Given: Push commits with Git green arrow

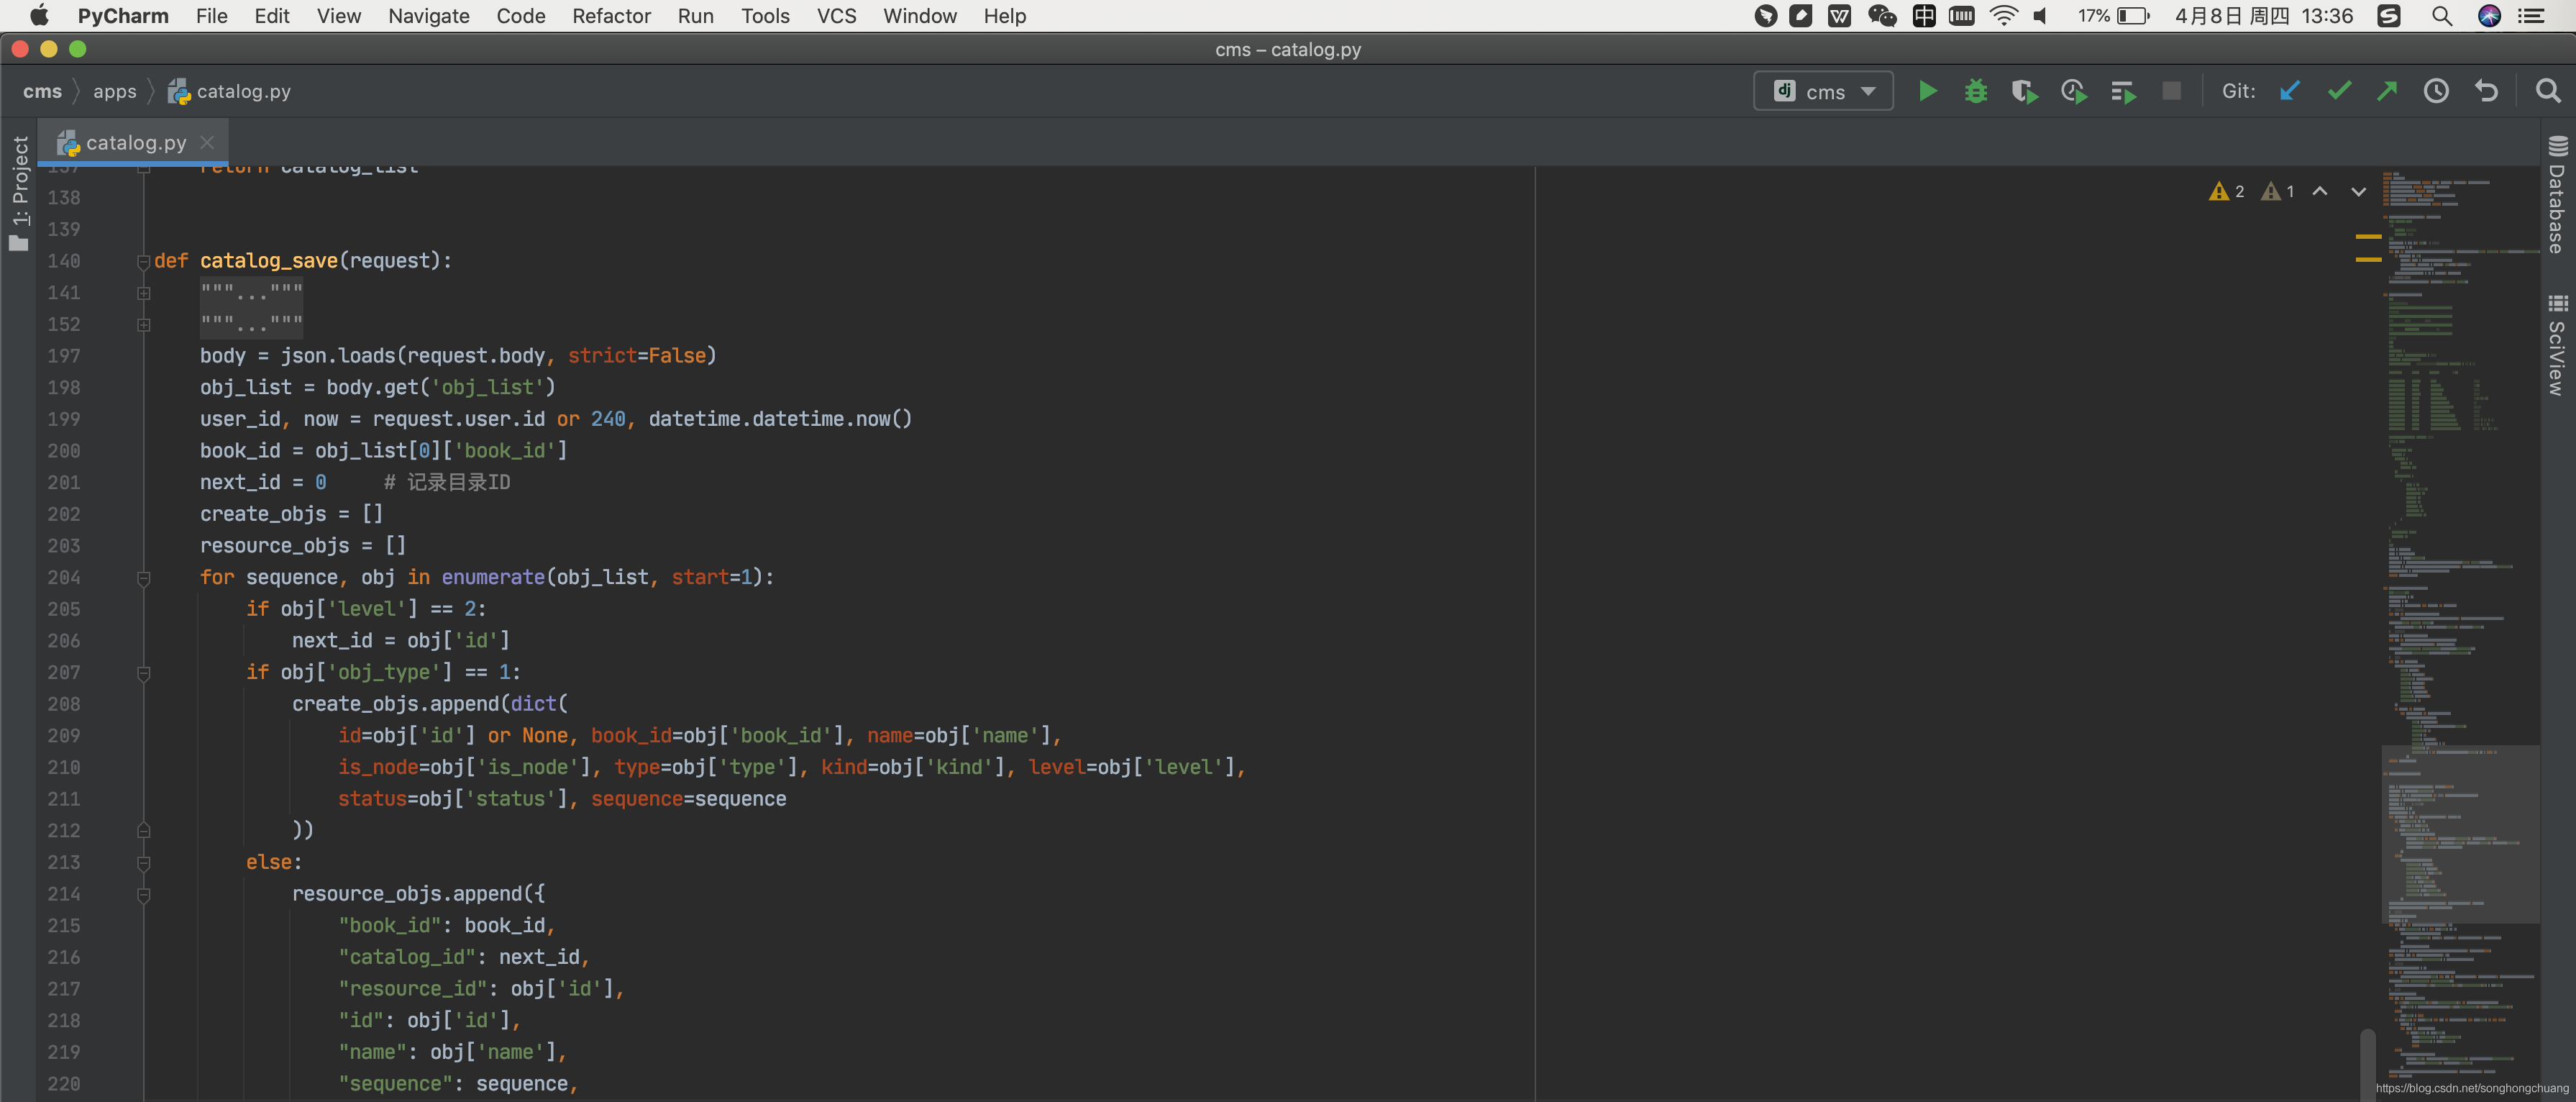Looking at the screenshot, I should coord(2388,91).
